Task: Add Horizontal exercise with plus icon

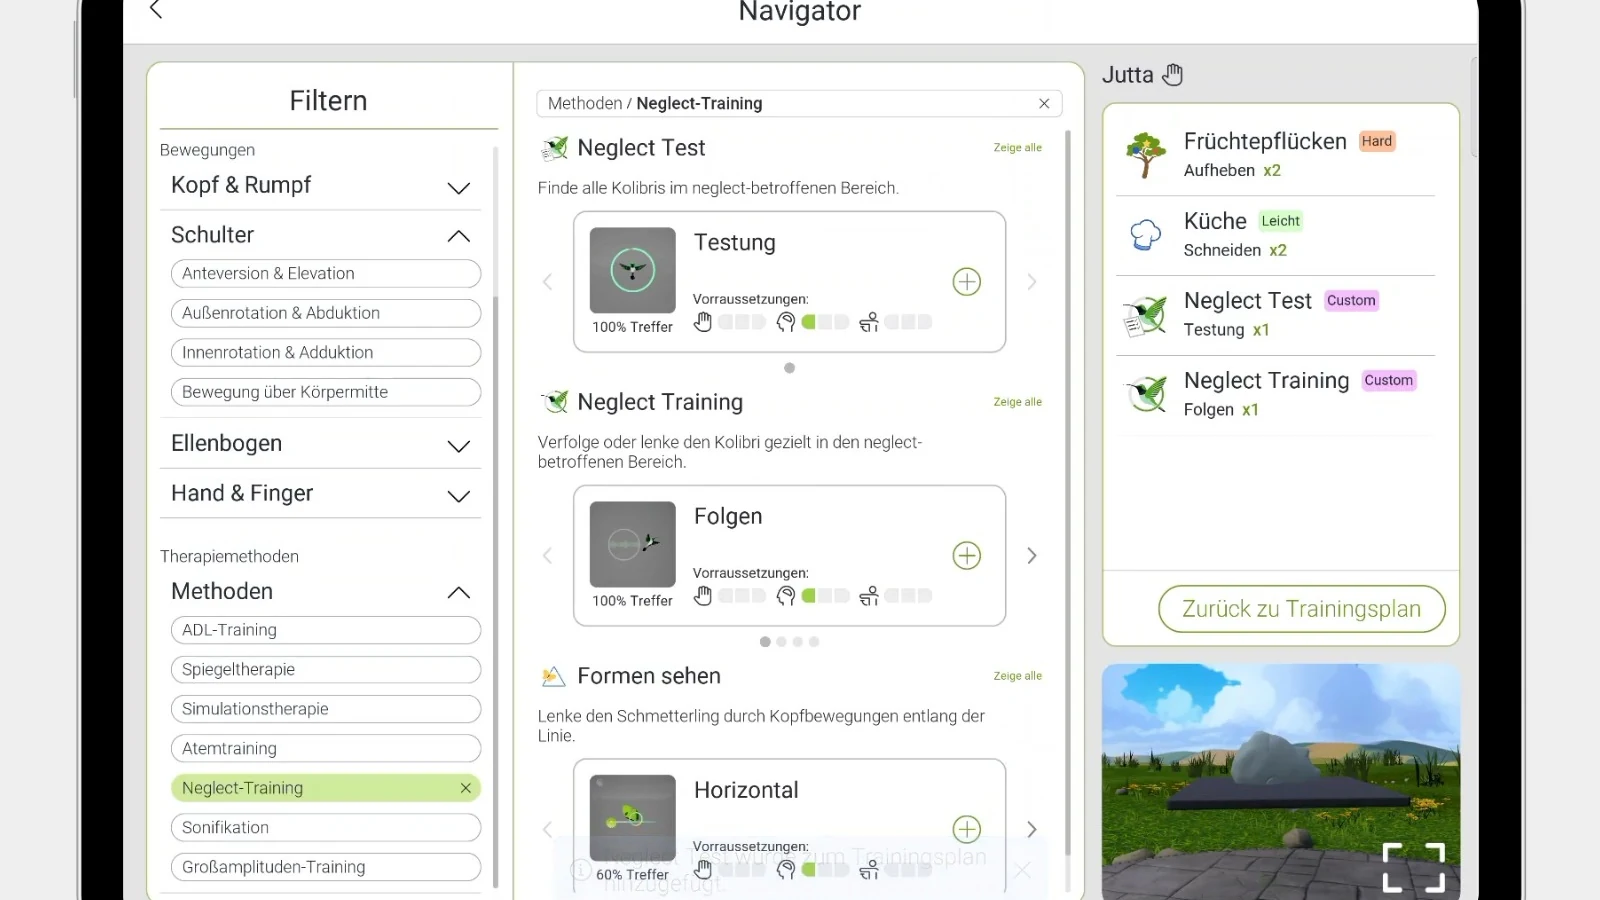Action: pyautogui.click(x=966, y=829)
